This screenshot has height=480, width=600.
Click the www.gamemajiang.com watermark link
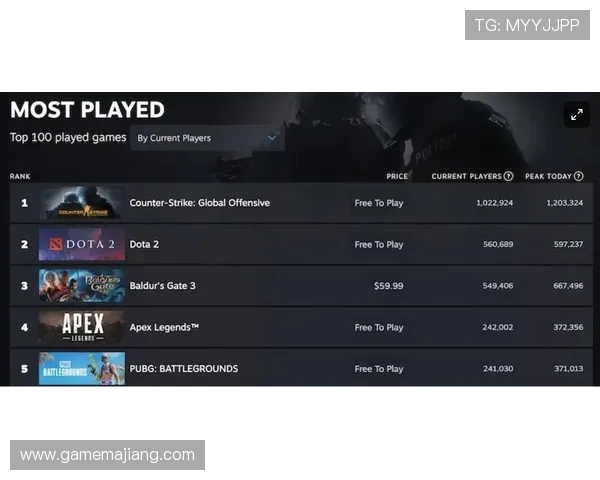point(108,455)
